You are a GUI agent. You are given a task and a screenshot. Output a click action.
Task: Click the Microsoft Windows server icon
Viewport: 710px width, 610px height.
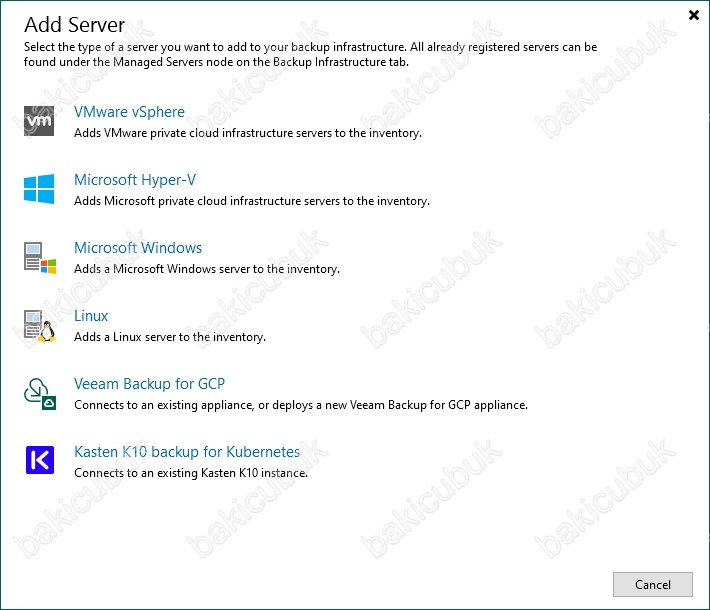[x=40, y=257]
